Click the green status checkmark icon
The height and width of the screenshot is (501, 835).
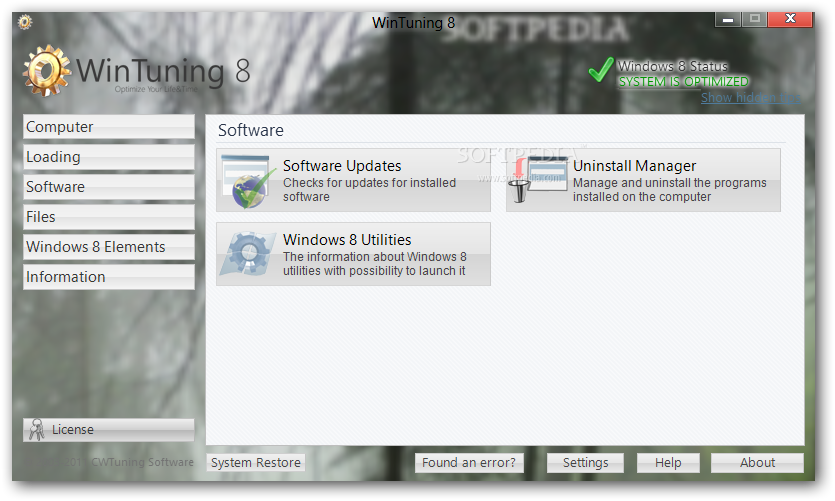tap(601, 70)
